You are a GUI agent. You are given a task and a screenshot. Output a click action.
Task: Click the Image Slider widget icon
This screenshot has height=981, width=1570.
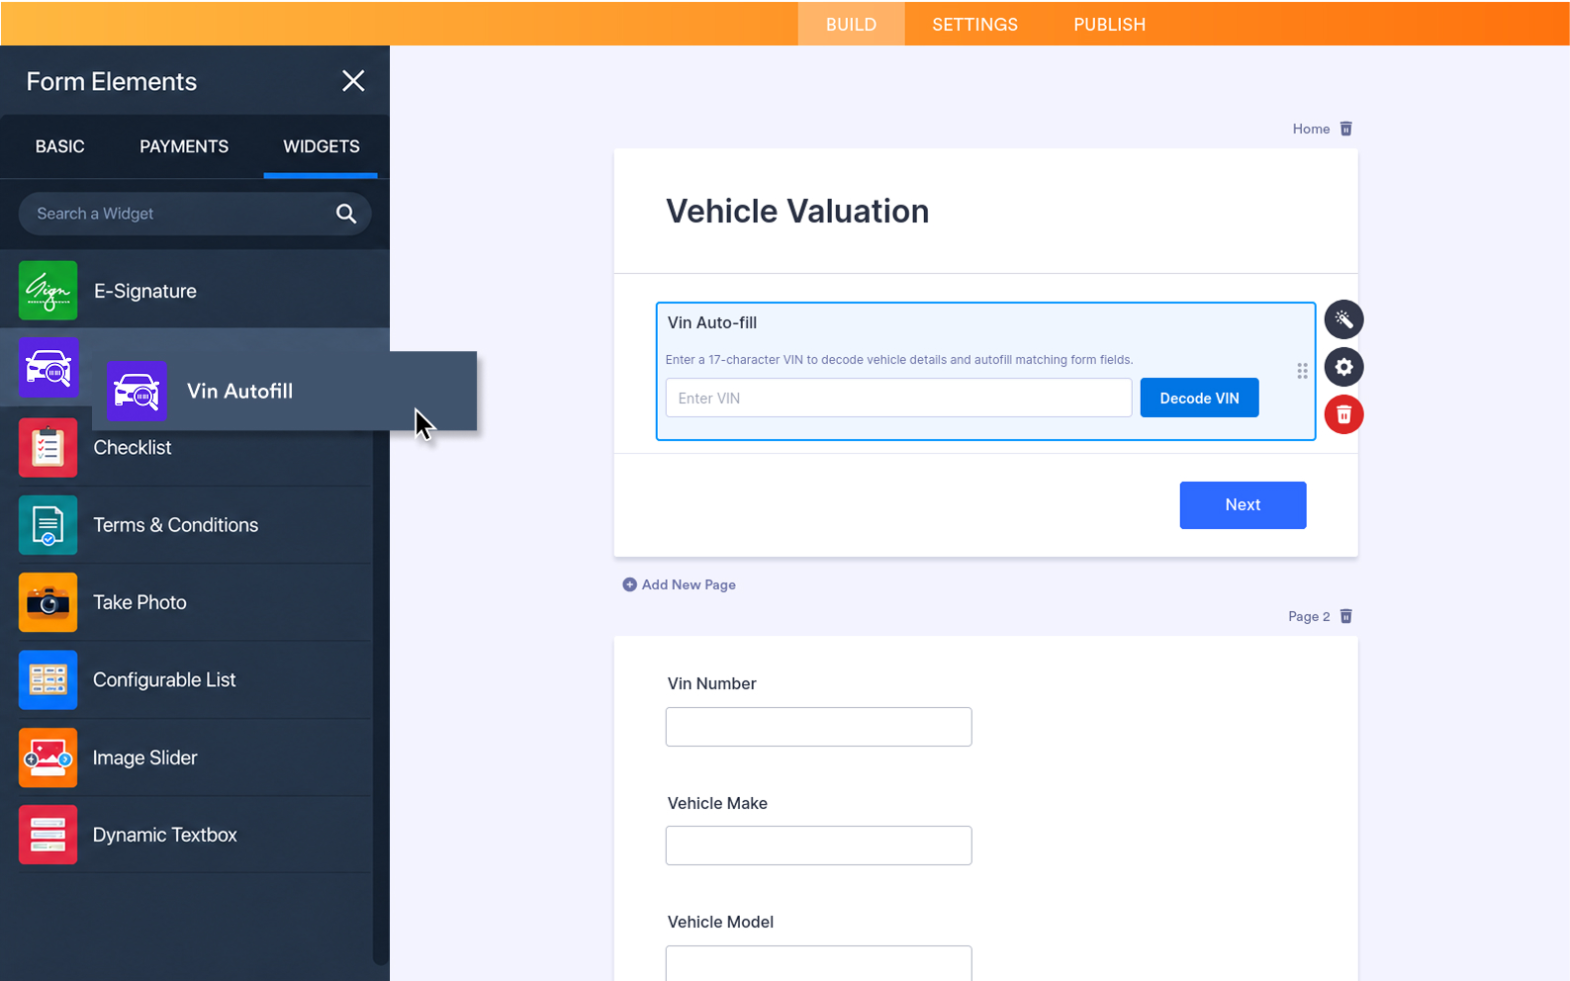pos(48,758)
